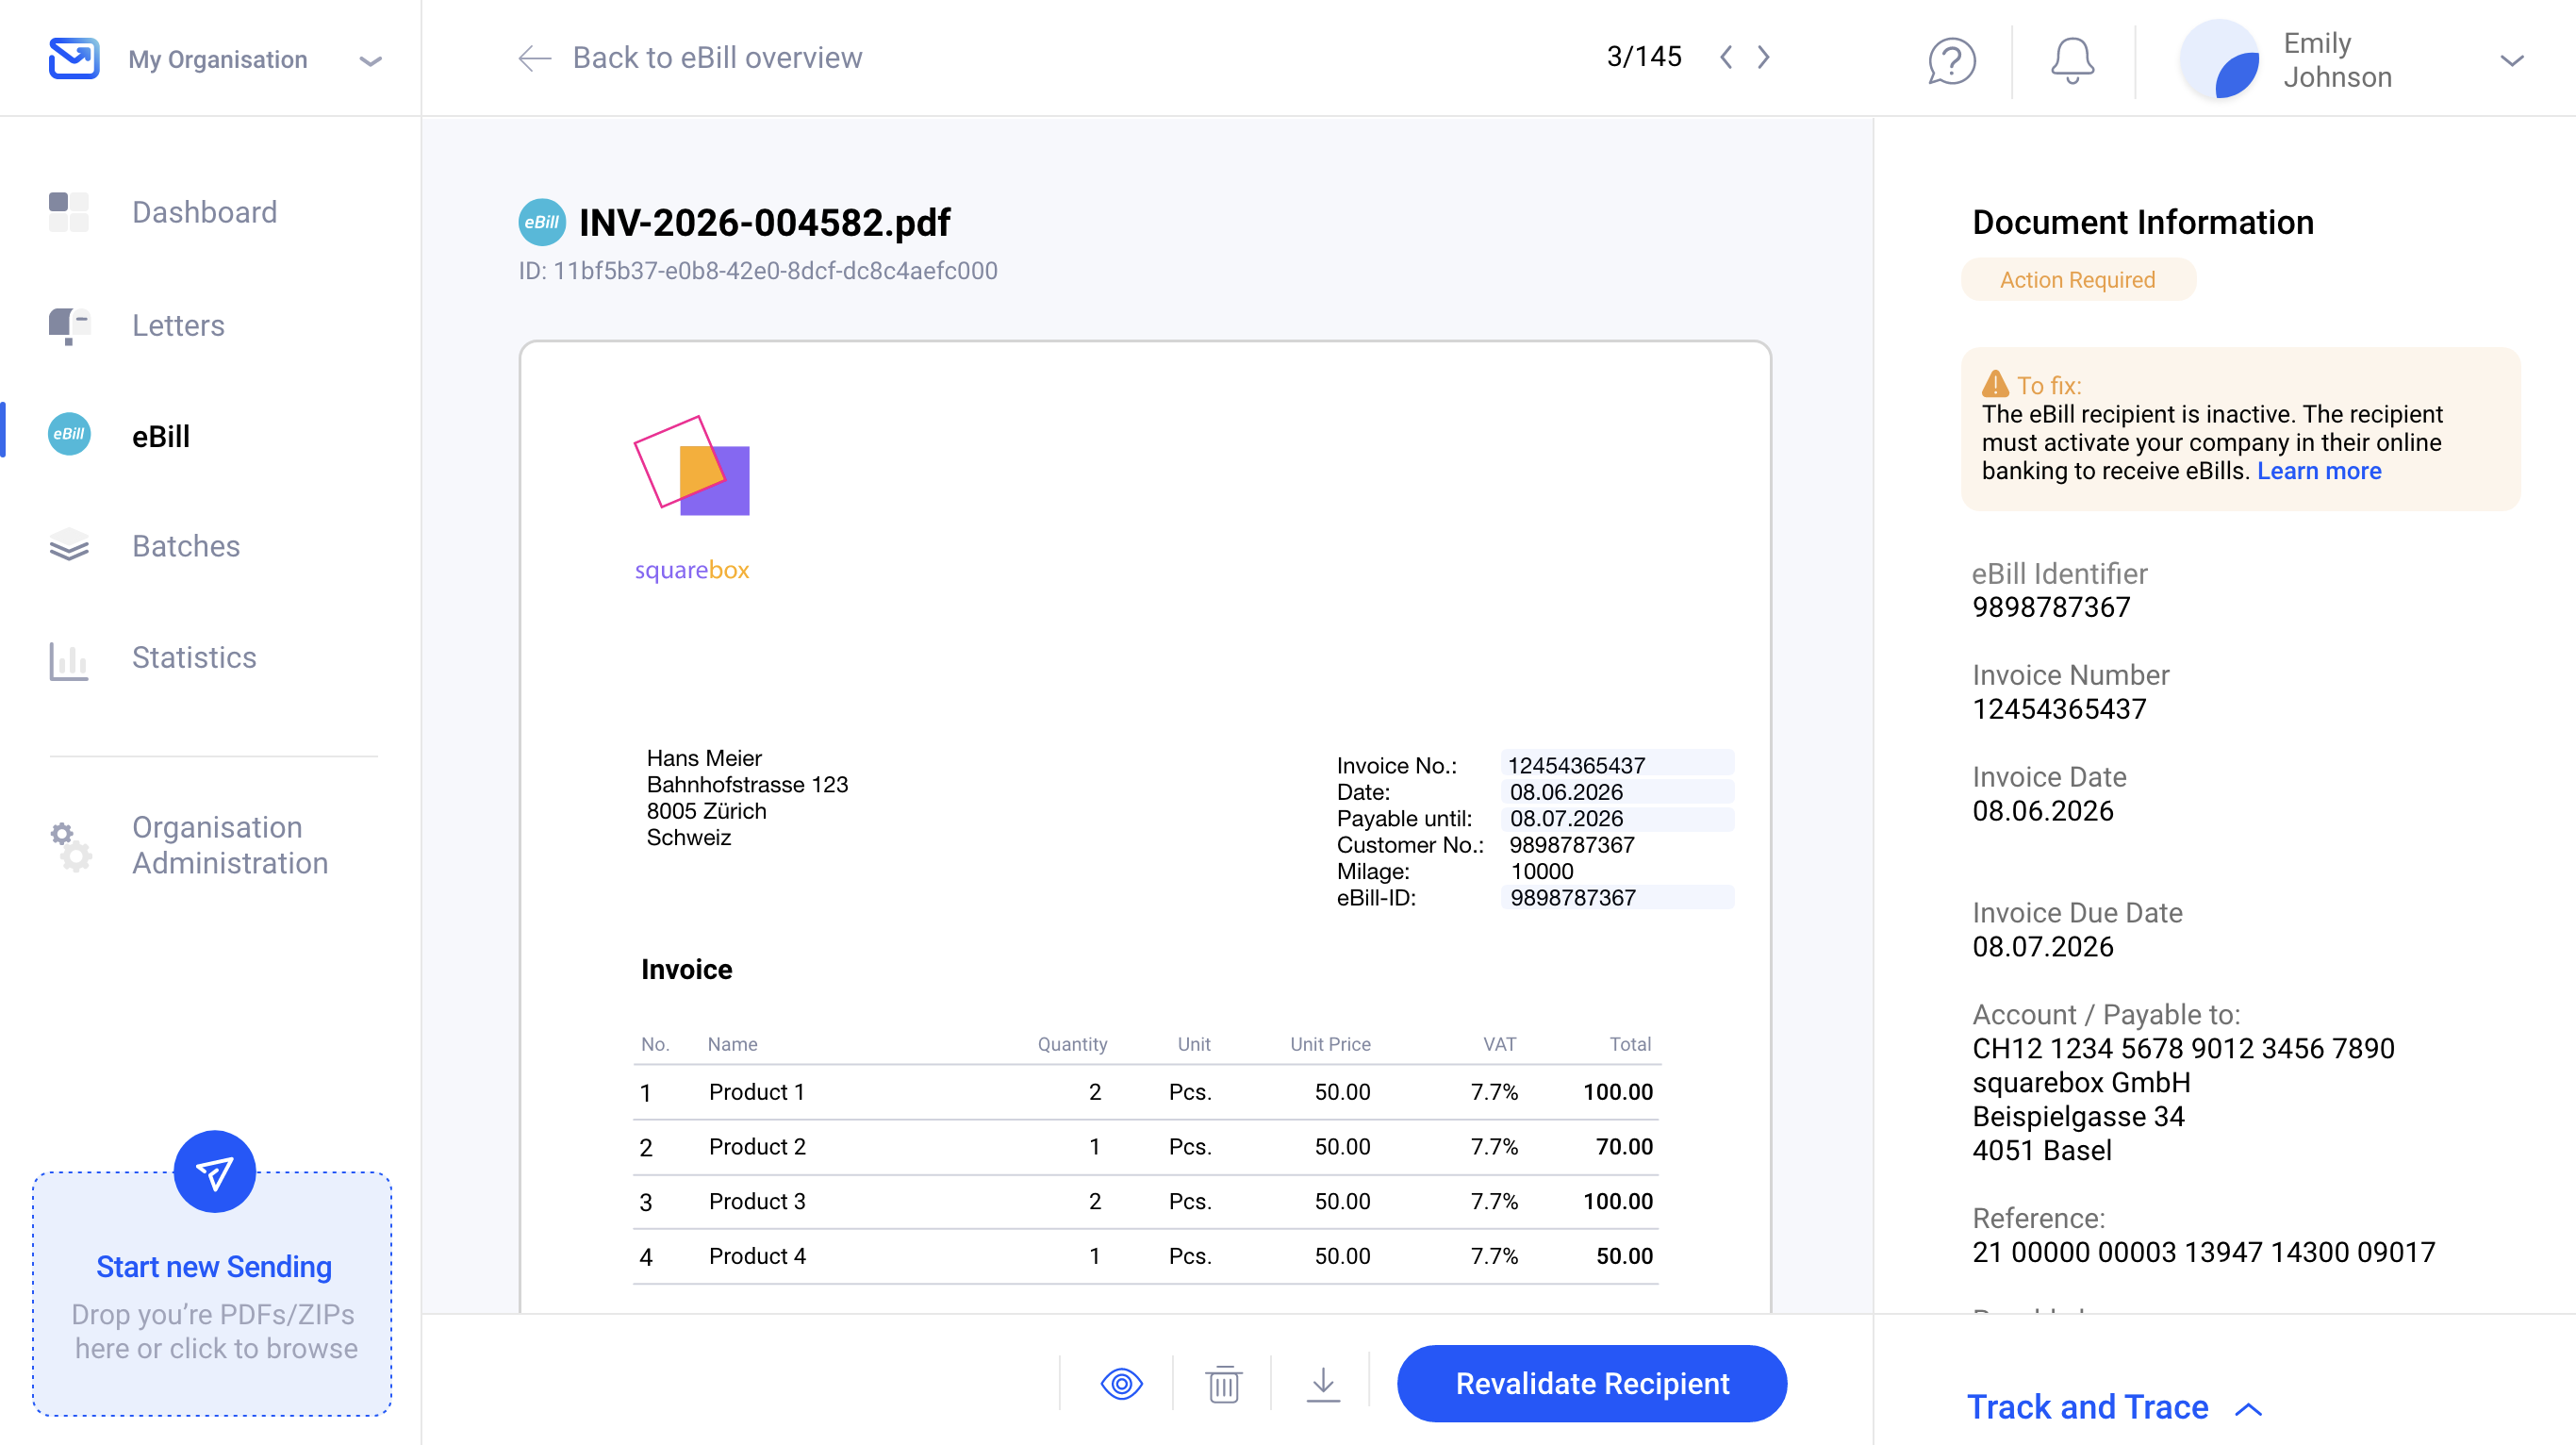Click the Statistics chart icon
This screenshot has width=2576, height=1445.
pos(69,660)
